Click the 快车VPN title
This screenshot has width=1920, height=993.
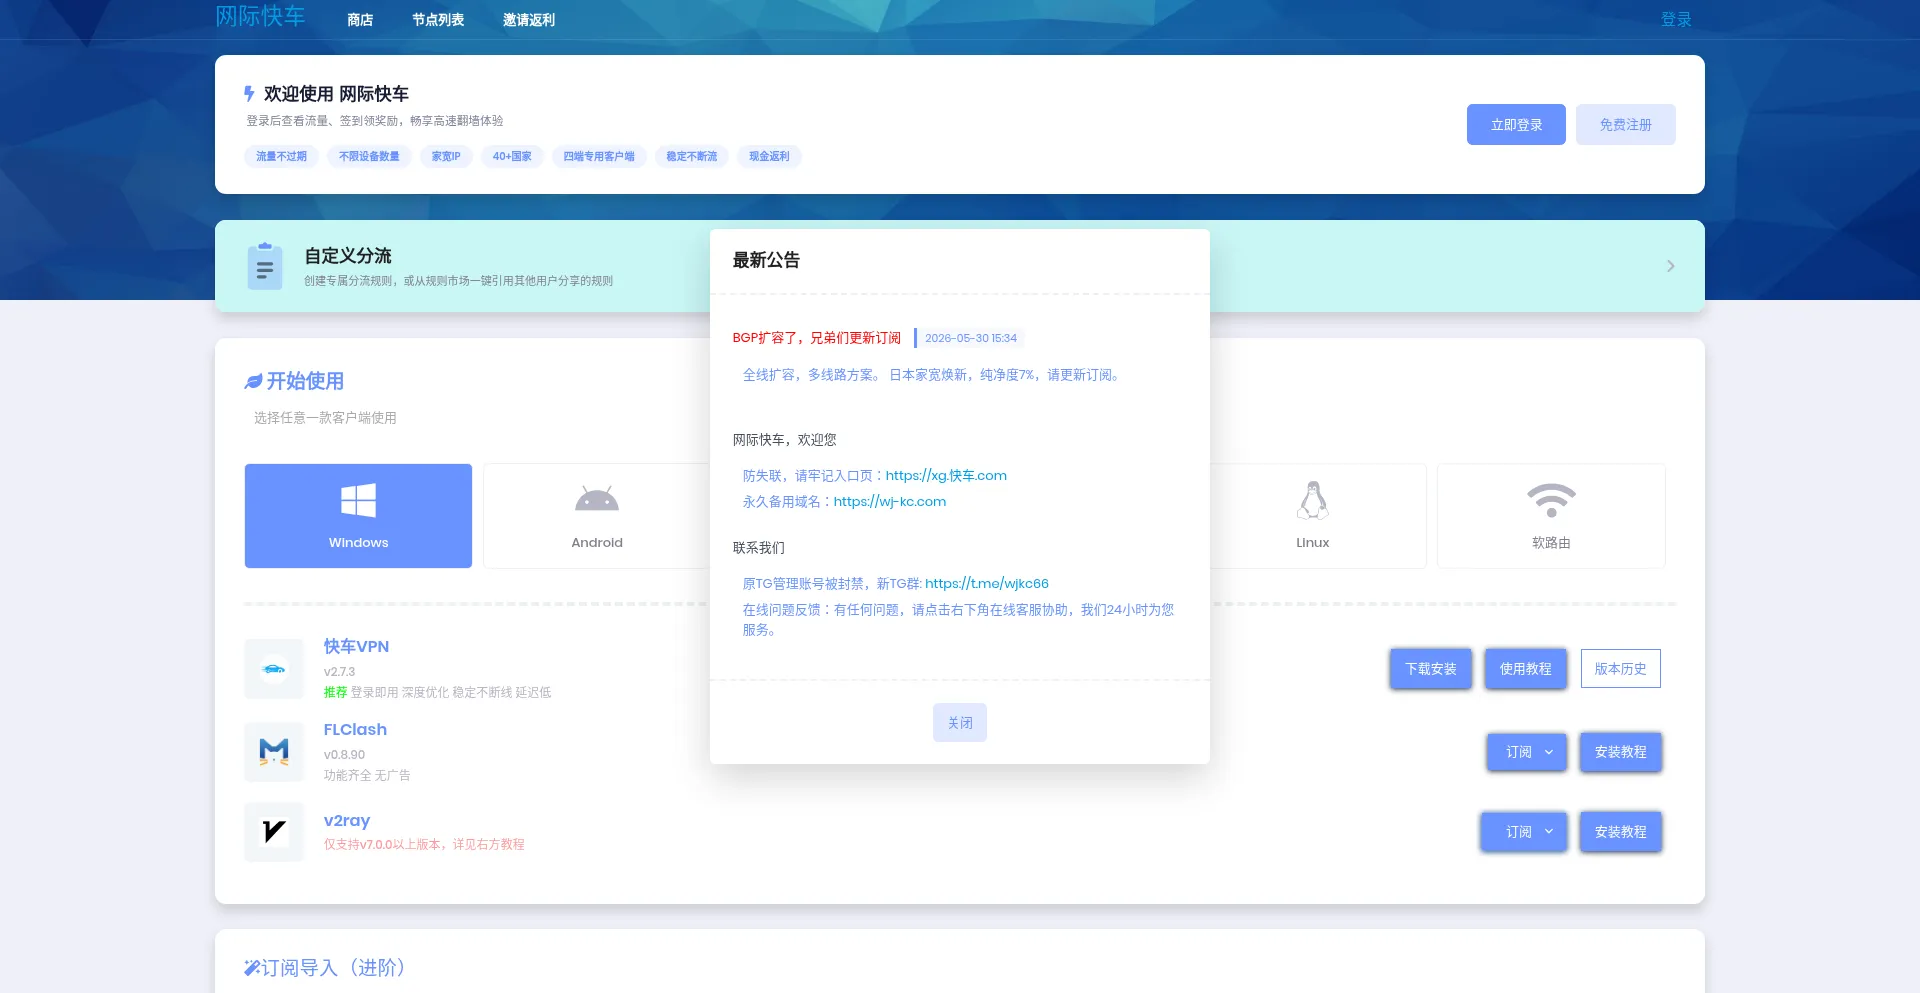click(356, 647)
